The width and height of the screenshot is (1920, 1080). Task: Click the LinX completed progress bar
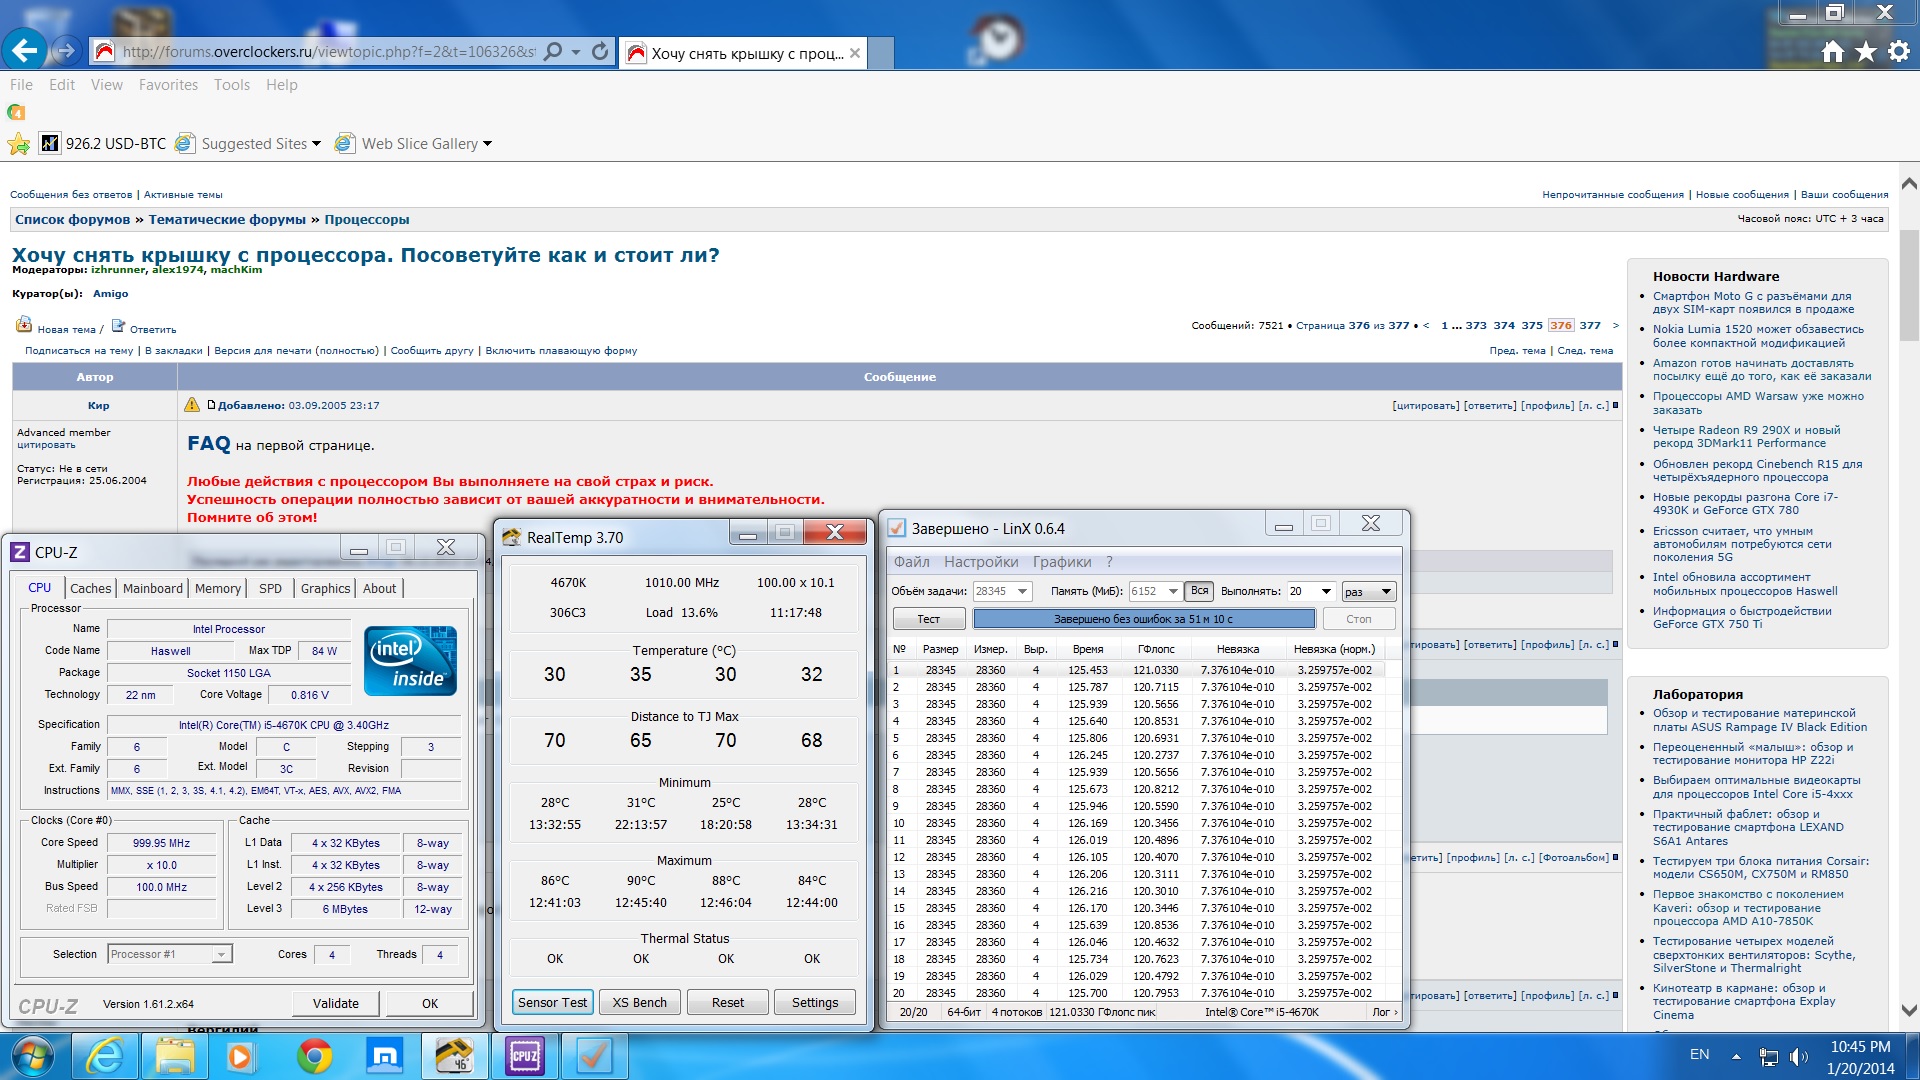(1143, 619)
